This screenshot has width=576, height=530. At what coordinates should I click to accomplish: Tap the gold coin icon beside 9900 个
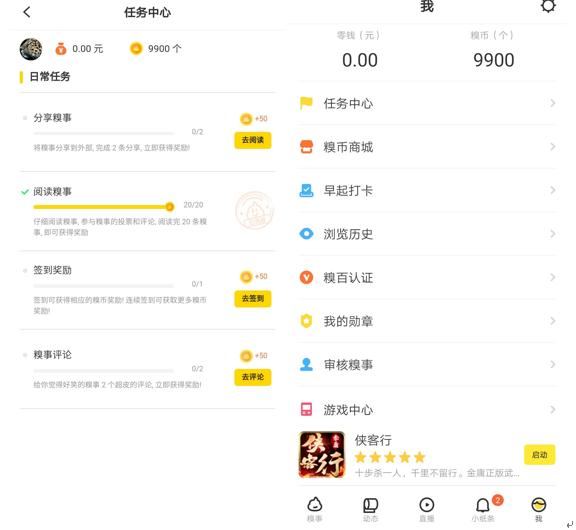coord(136,48)
